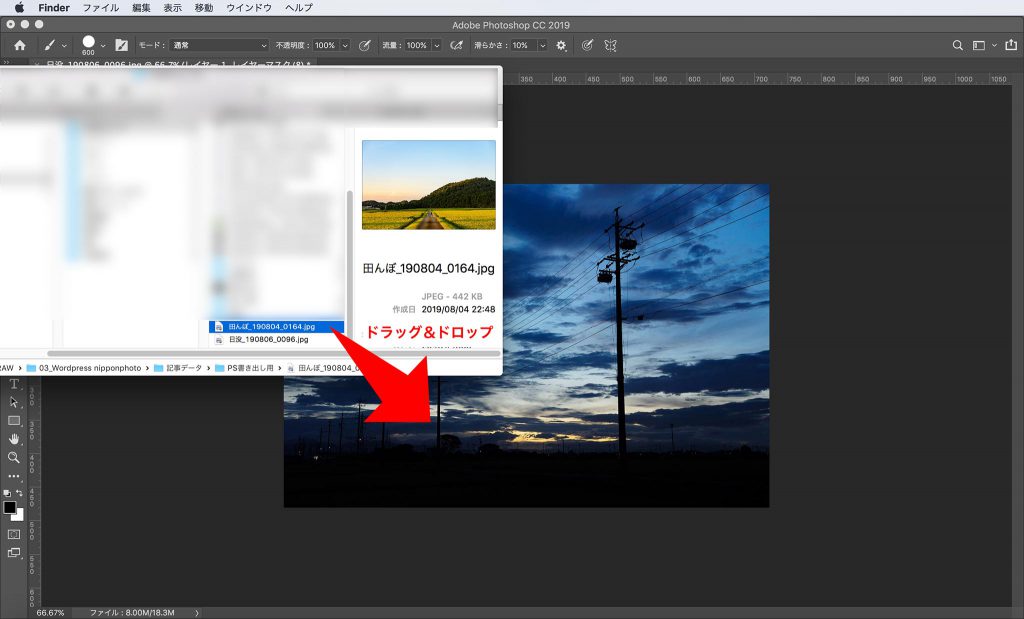Screen dimensions: 1024x619
Task: Open the 移動 menu
Action: 204,8
